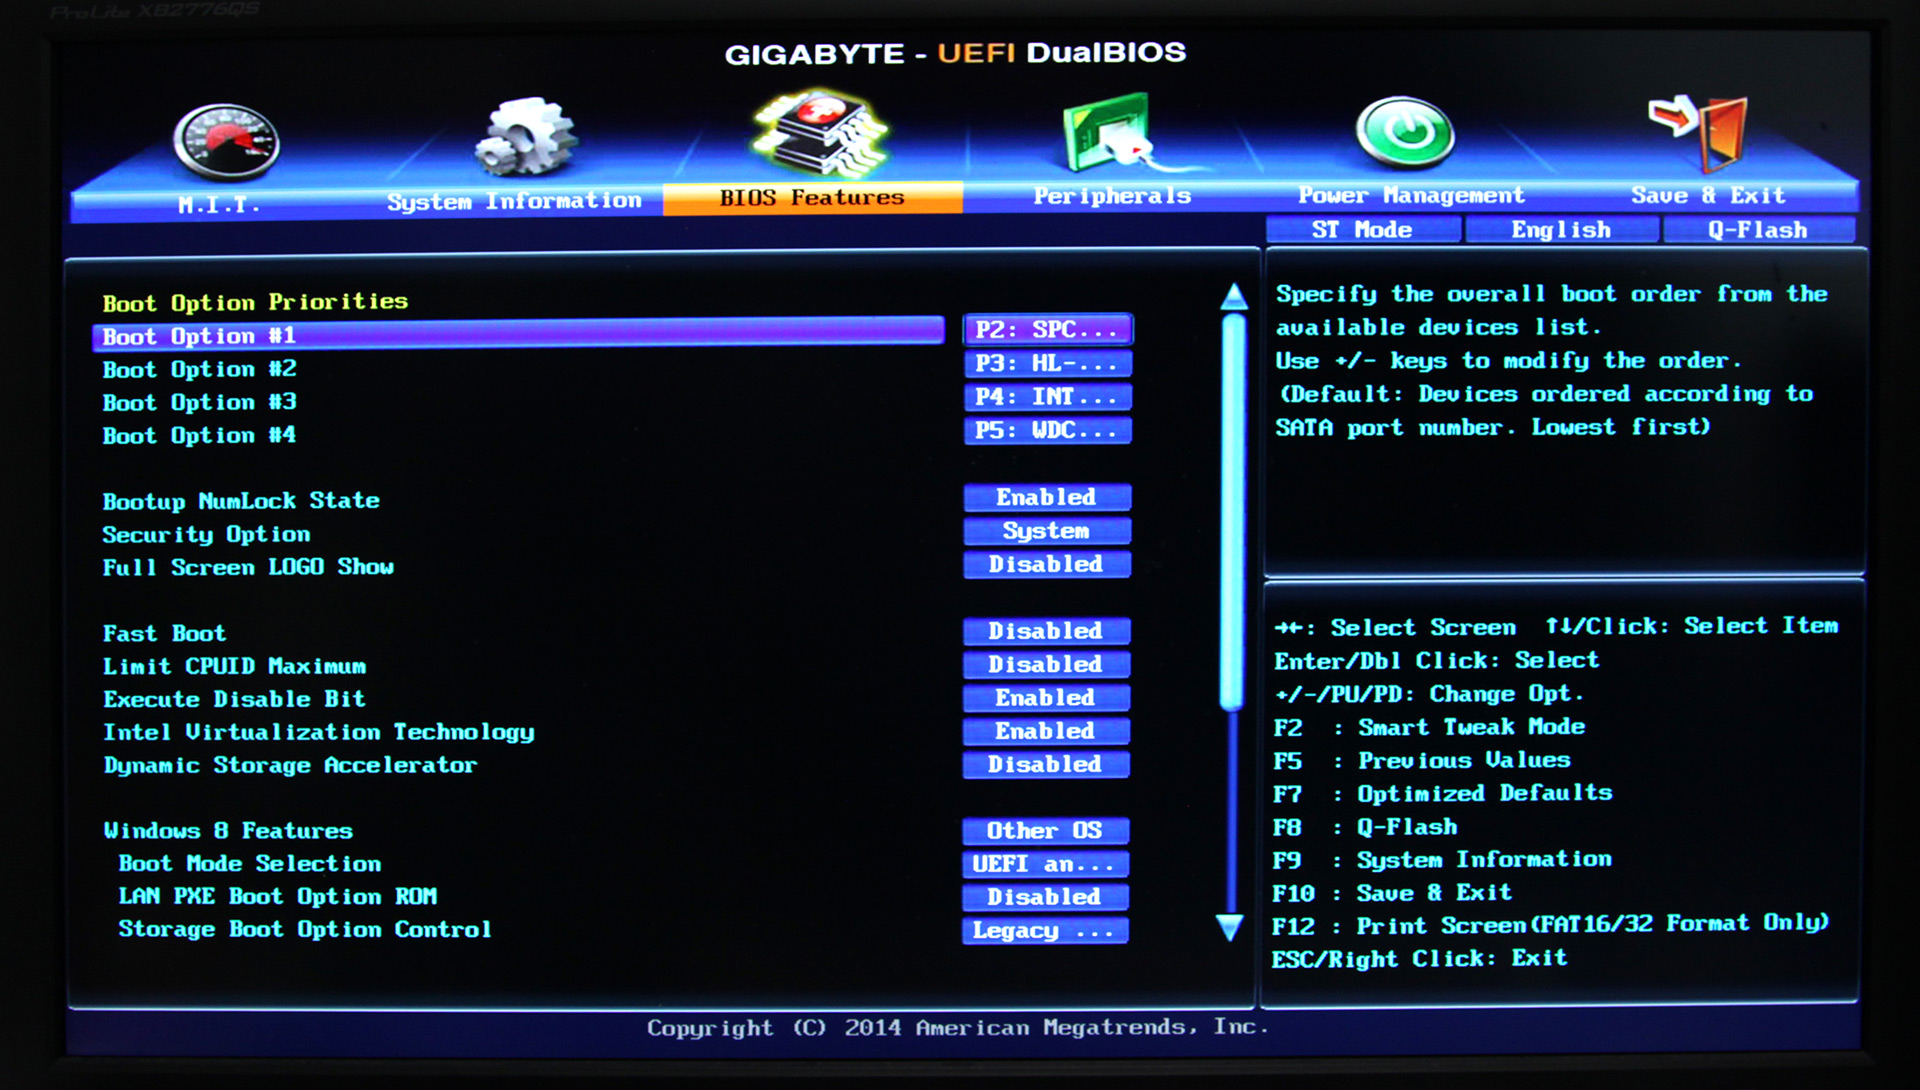Select the Limit CPUID Maximum label

(x=234, y=666)
